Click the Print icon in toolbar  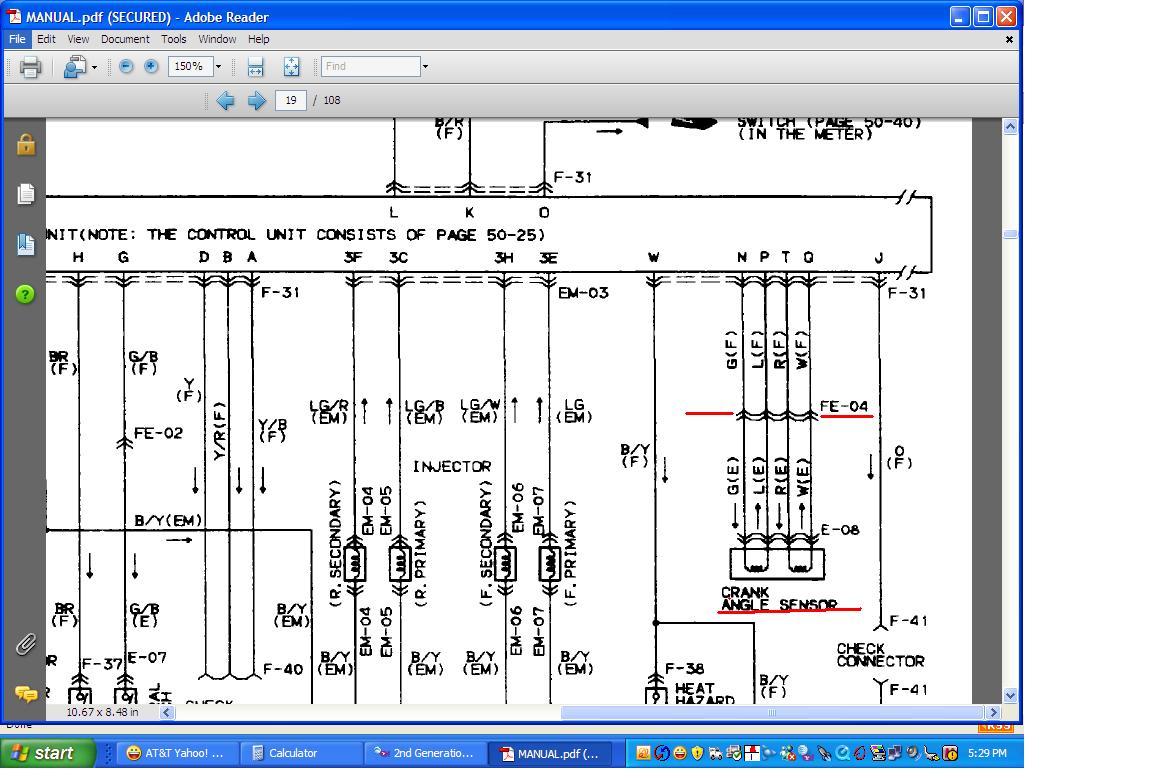pyautogui.click(x=31, y=67)
